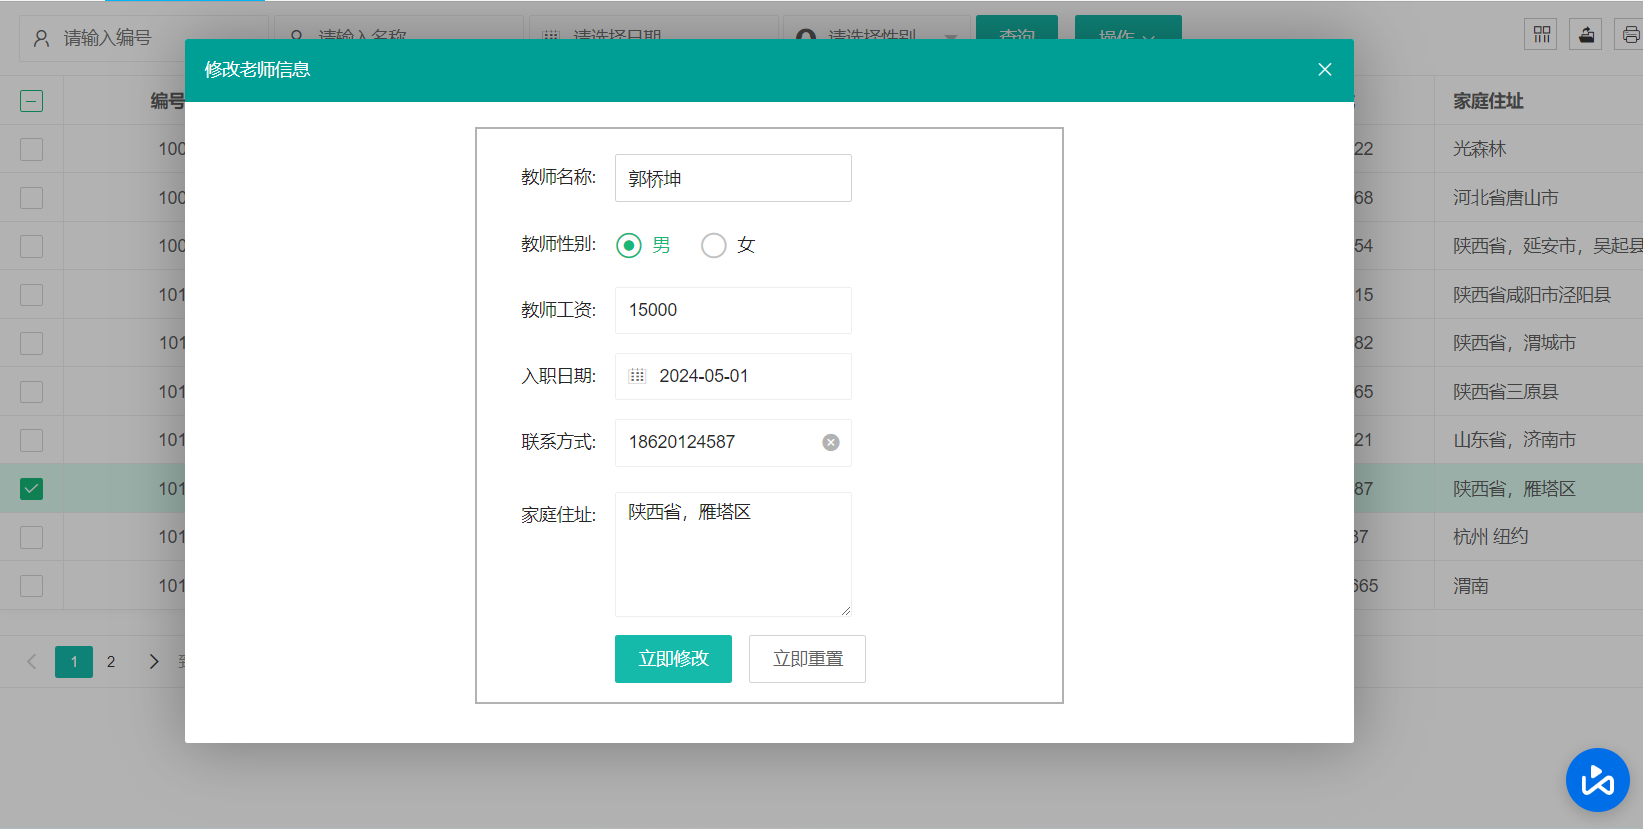Click the cell 杭州 纽约
This screenshot has width=1643, height=829.
1490,537
